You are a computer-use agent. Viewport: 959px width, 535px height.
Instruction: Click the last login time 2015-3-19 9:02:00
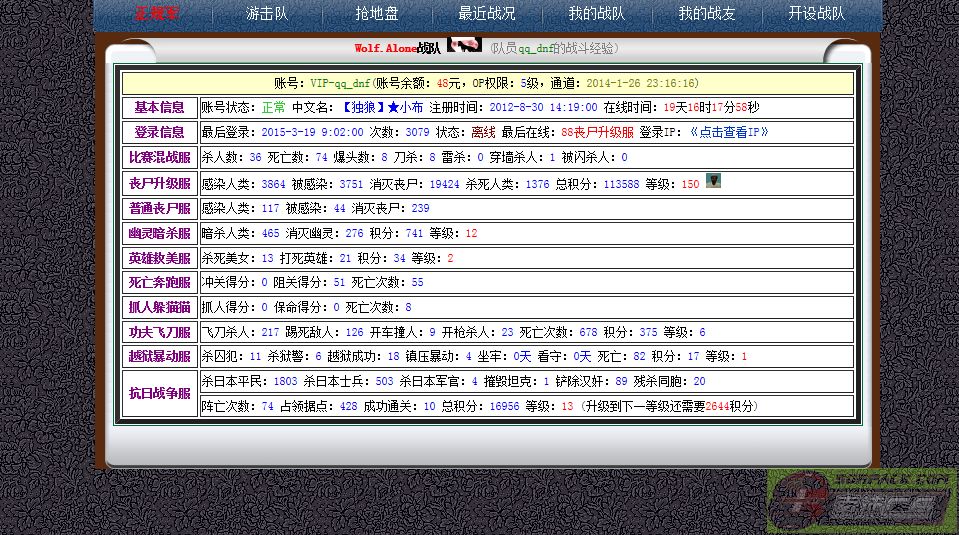point(312,132)
